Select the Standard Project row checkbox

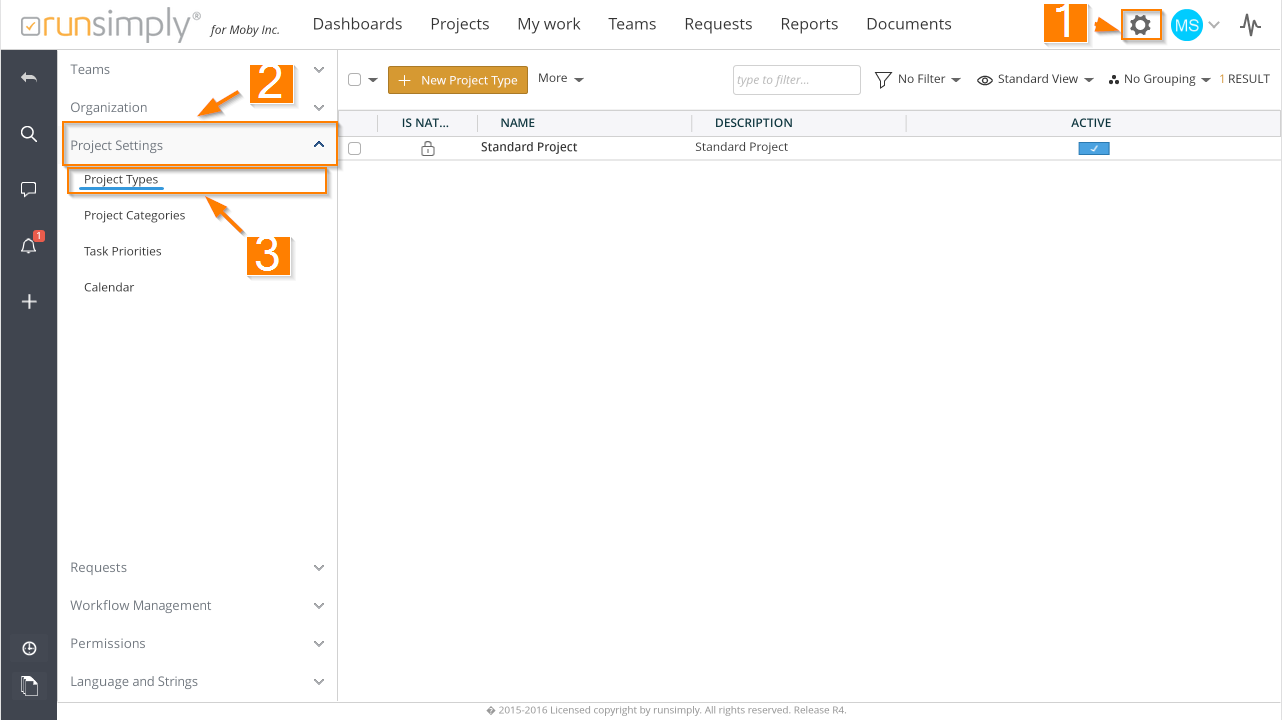354,148
